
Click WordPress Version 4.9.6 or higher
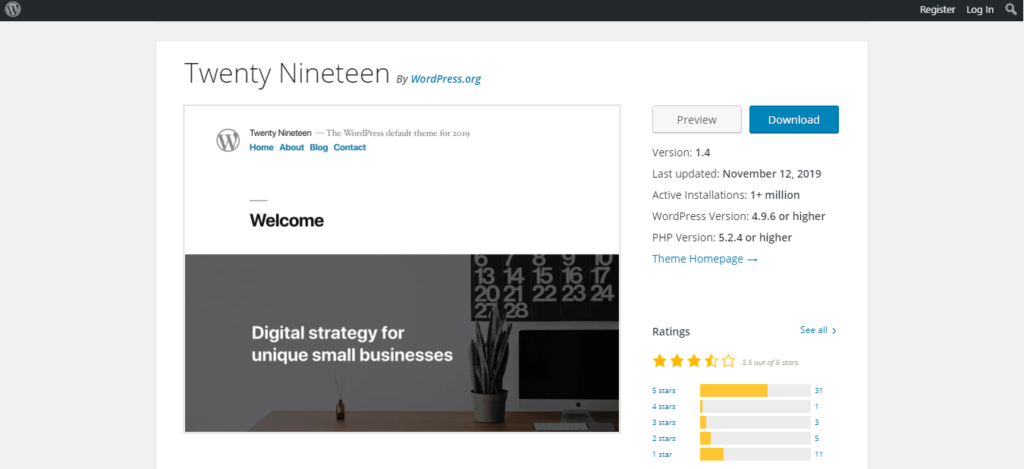tap(739, 216)
